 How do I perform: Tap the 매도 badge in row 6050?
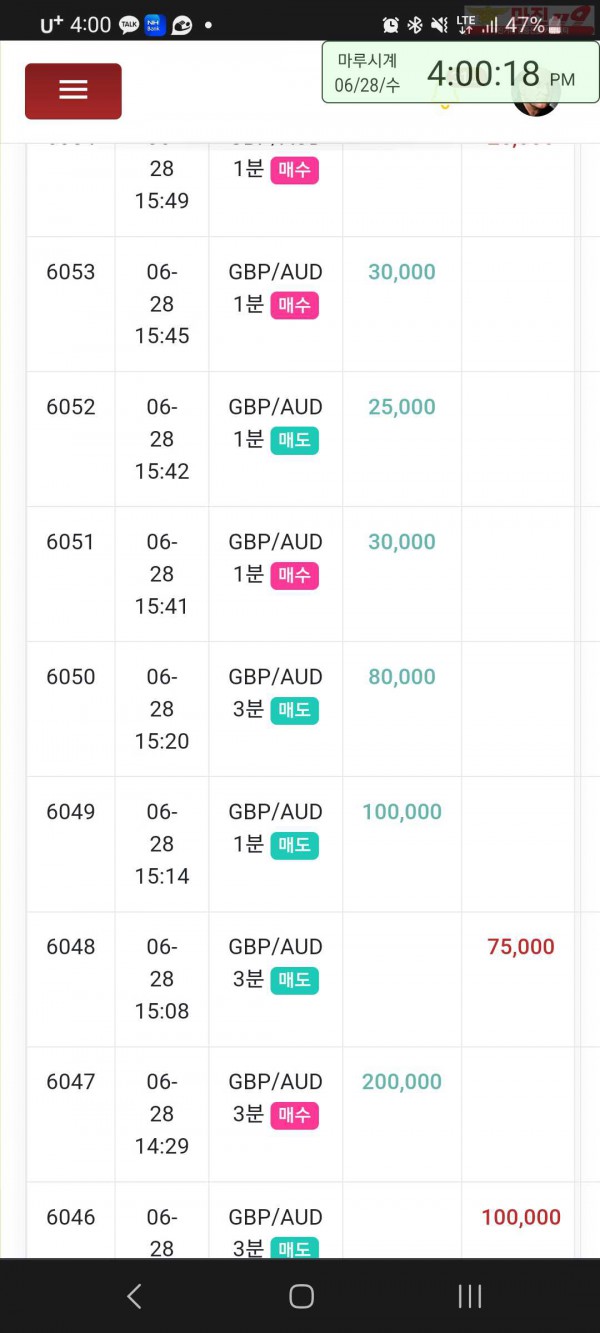pyautogui.click(x=294, y=710)
